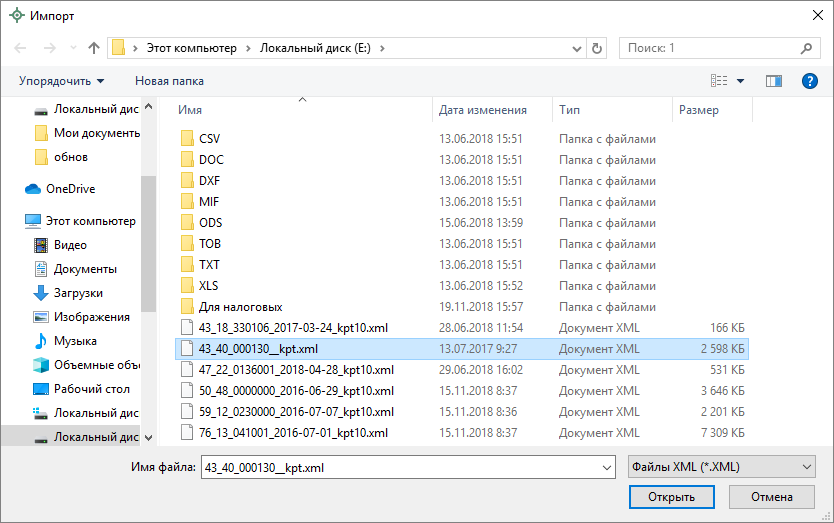Open OneDrive in the navigation pane
Viewport: 834px width, 523px height.
click(x=70, y=189)
